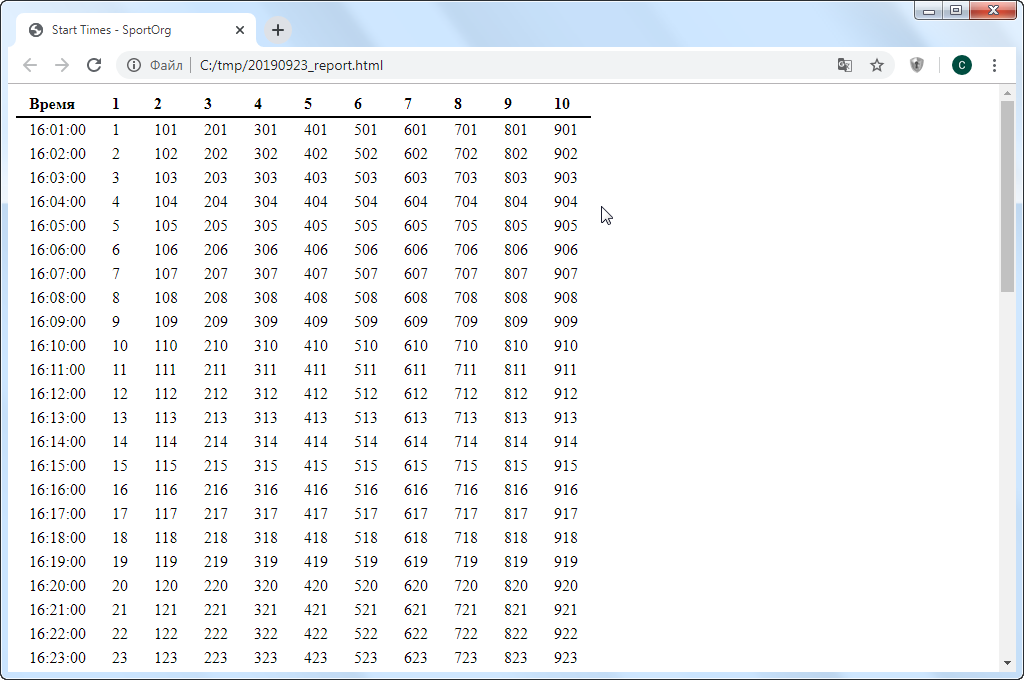Click the Файл label in the address bar
1024x680 pixels.
[x=166, y=65]
